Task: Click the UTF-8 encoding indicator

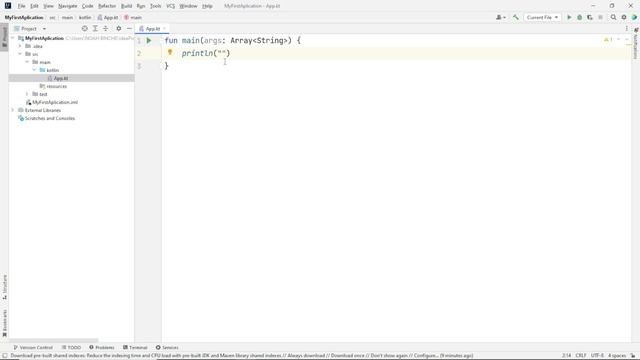Action: (597, 356)
